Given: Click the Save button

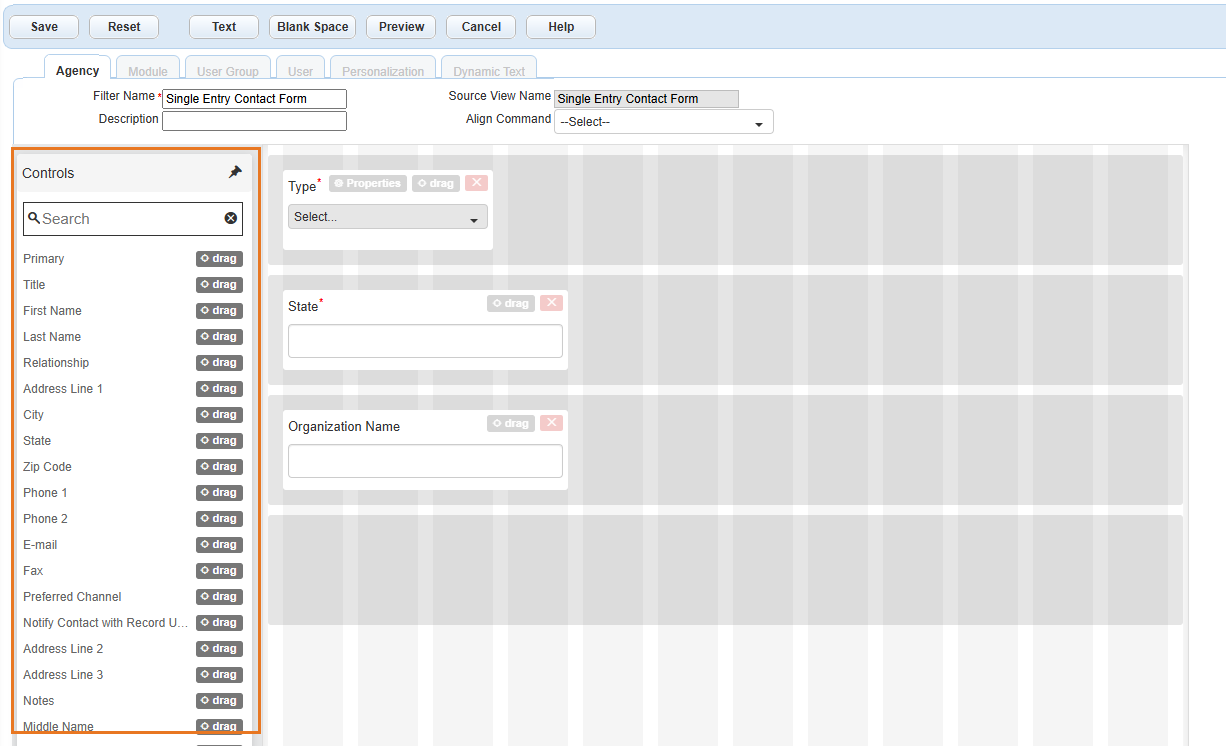Looking at the screenshot, I should (44, 27).
